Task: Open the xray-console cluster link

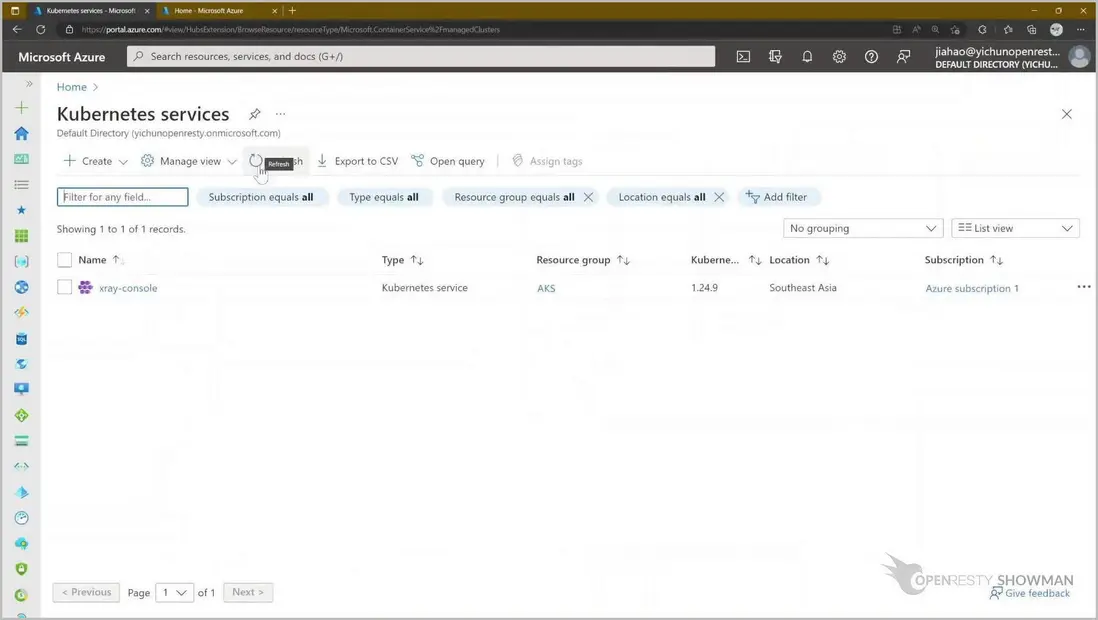Action: [x=128, y=288]
